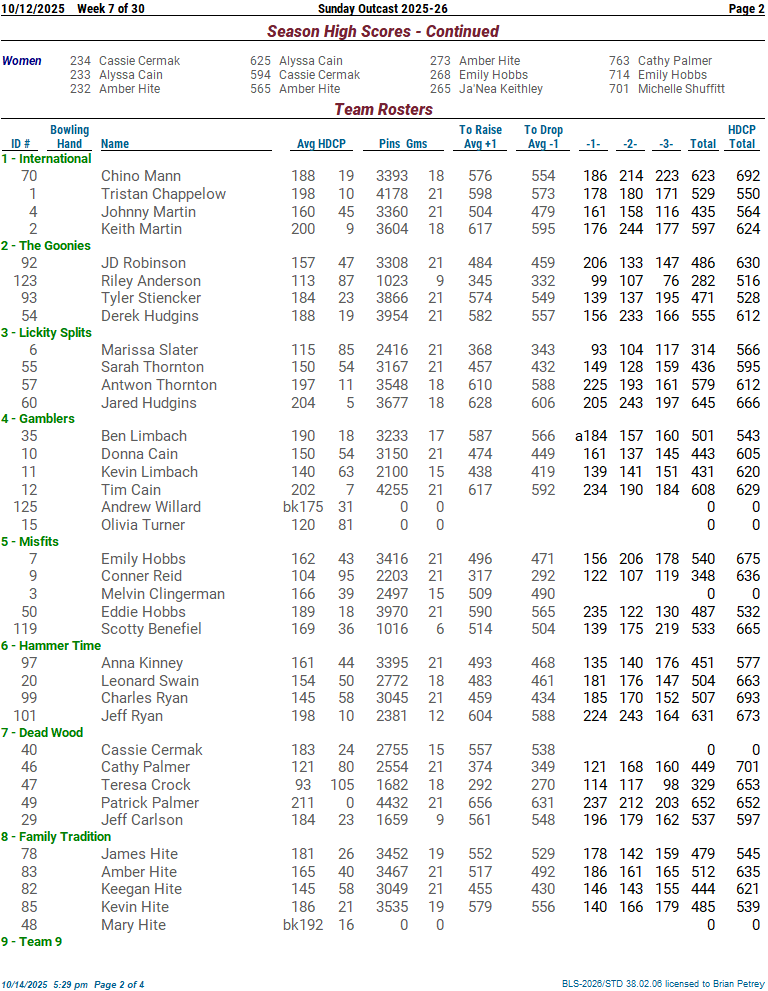Screen dimensions: 768x991
Task: Click the Pins Gms column header
Action: click(403, 143)
